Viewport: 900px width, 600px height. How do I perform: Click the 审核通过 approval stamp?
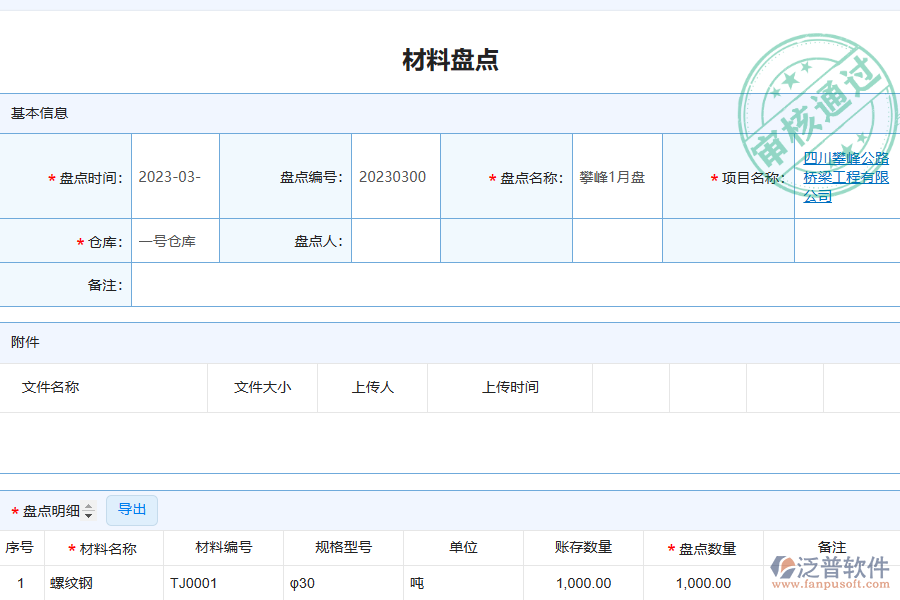(818, 72)
